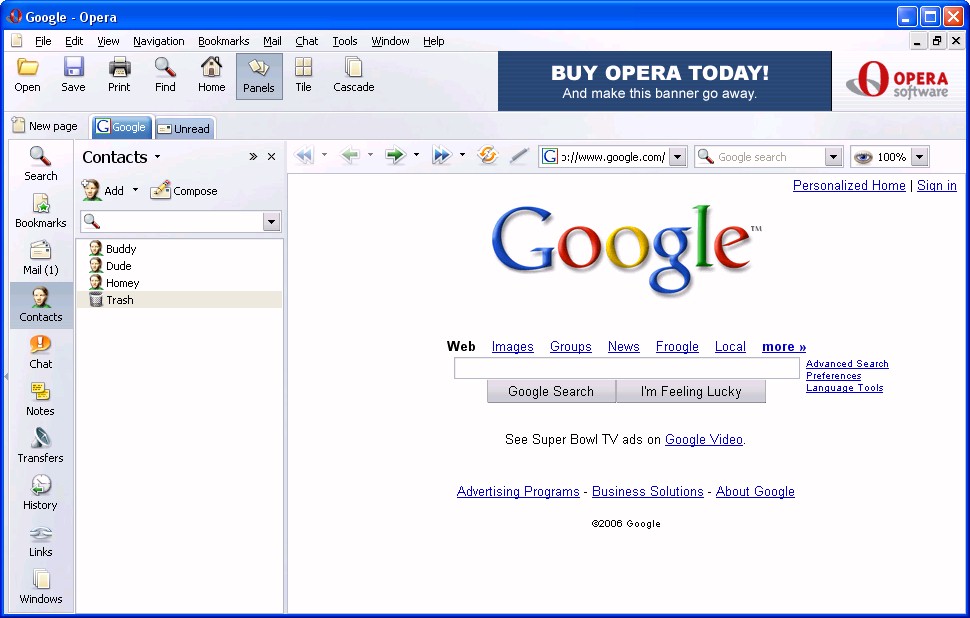Go forward with the green Forward arrow
The height and width of the screenshot is (618, 970).
click(395, 155)
